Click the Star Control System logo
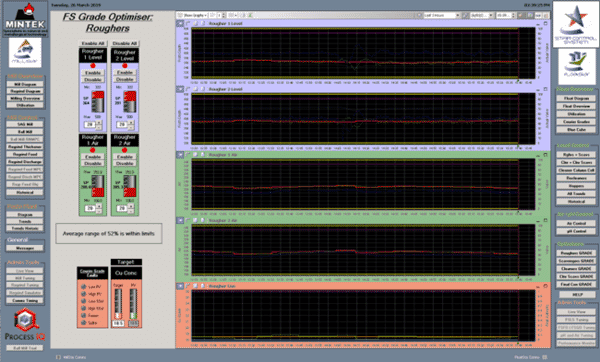 click(576, 25)
